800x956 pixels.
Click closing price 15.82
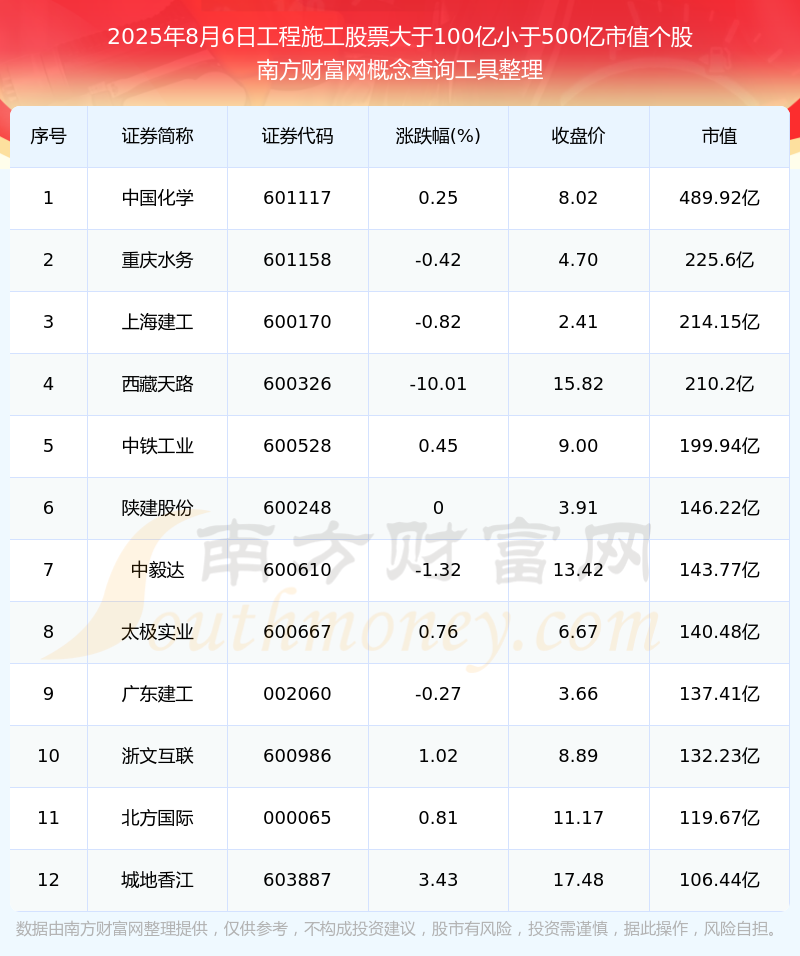[578, 384]
